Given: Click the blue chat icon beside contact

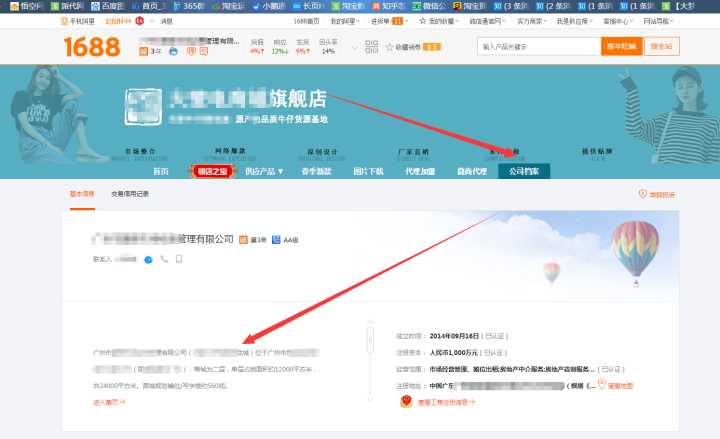Looking at the screenshot, I should pos(148,259).
